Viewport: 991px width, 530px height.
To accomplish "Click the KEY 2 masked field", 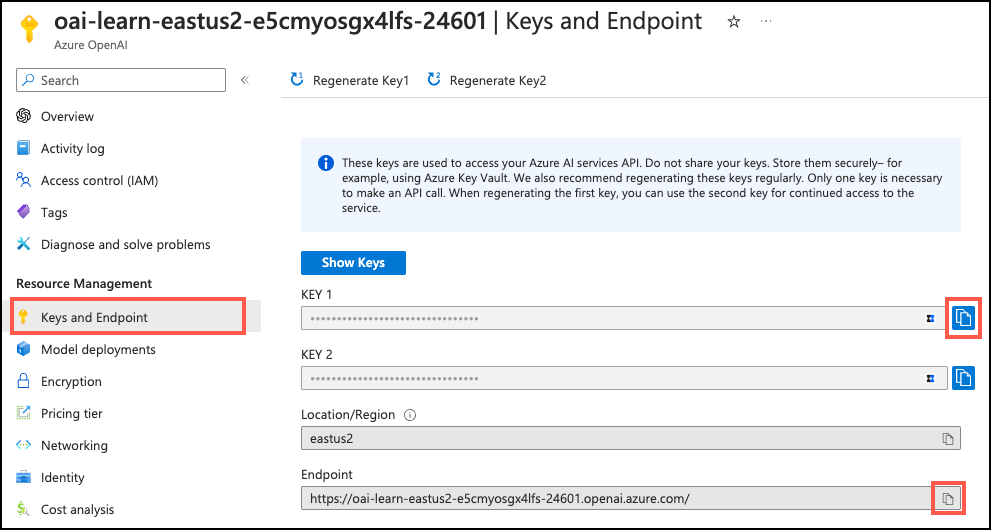I will (x=624, y=378).
